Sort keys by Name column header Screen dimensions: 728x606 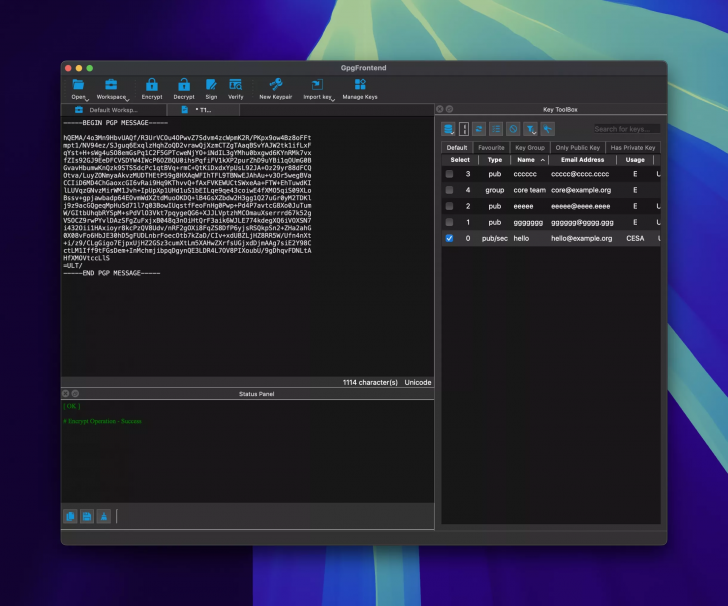(x=530, y=160)
